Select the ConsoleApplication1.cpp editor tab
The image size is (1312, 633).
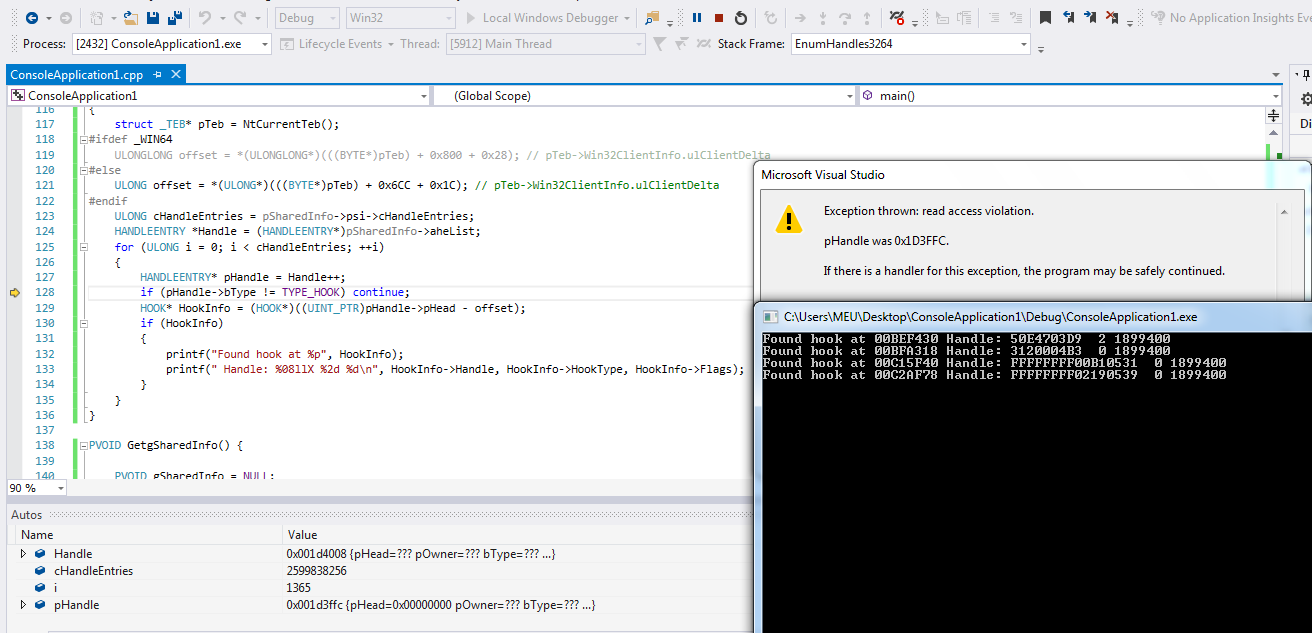tap(76, 75)
